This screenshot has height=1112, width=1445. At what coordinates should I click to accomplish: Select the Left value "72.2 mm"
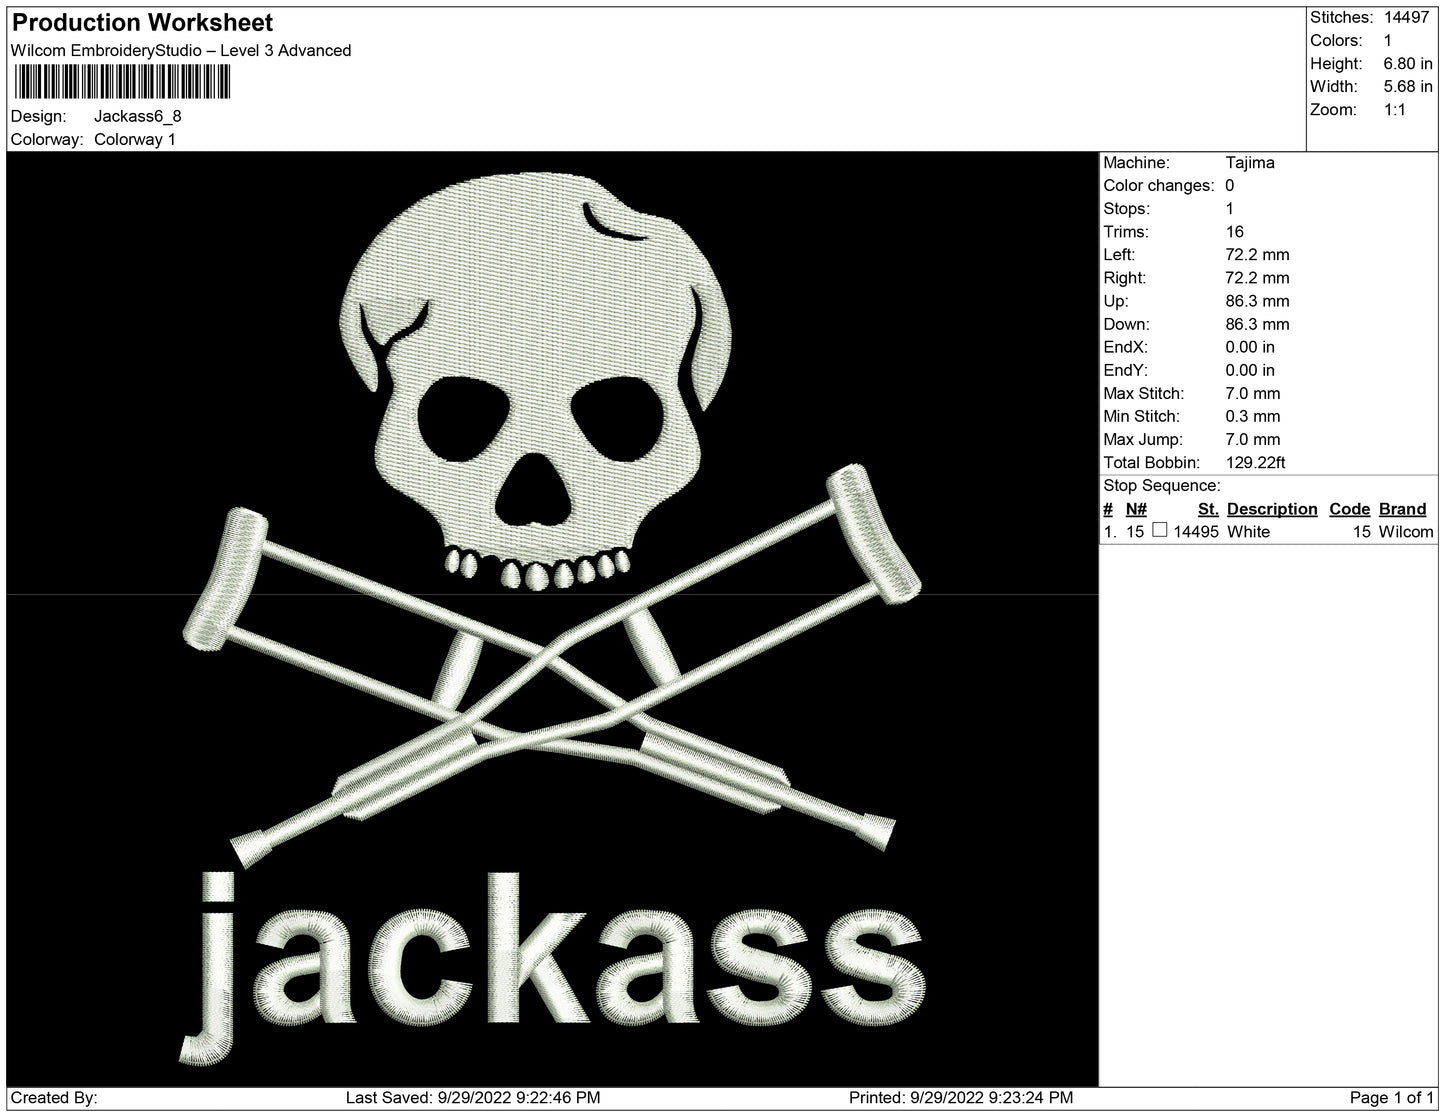(1257, 255)
